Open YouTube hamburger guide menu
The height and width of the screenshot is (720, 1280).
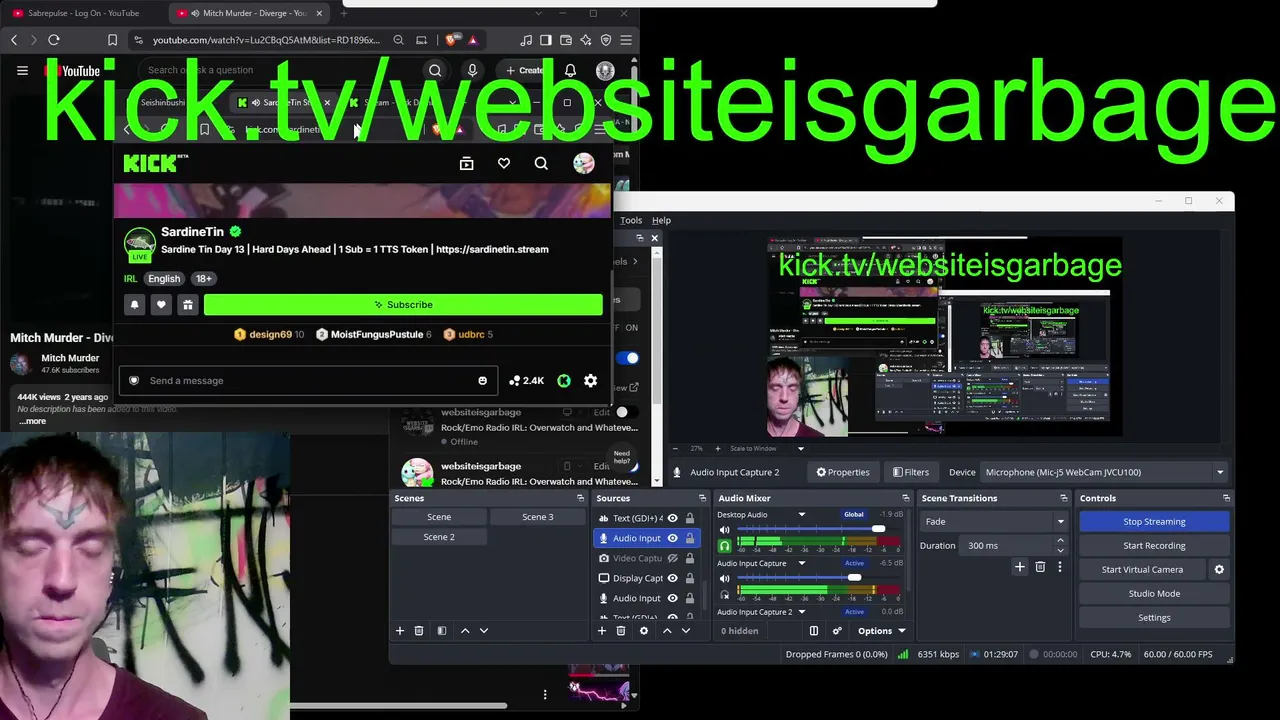click(x=22, y=70)
